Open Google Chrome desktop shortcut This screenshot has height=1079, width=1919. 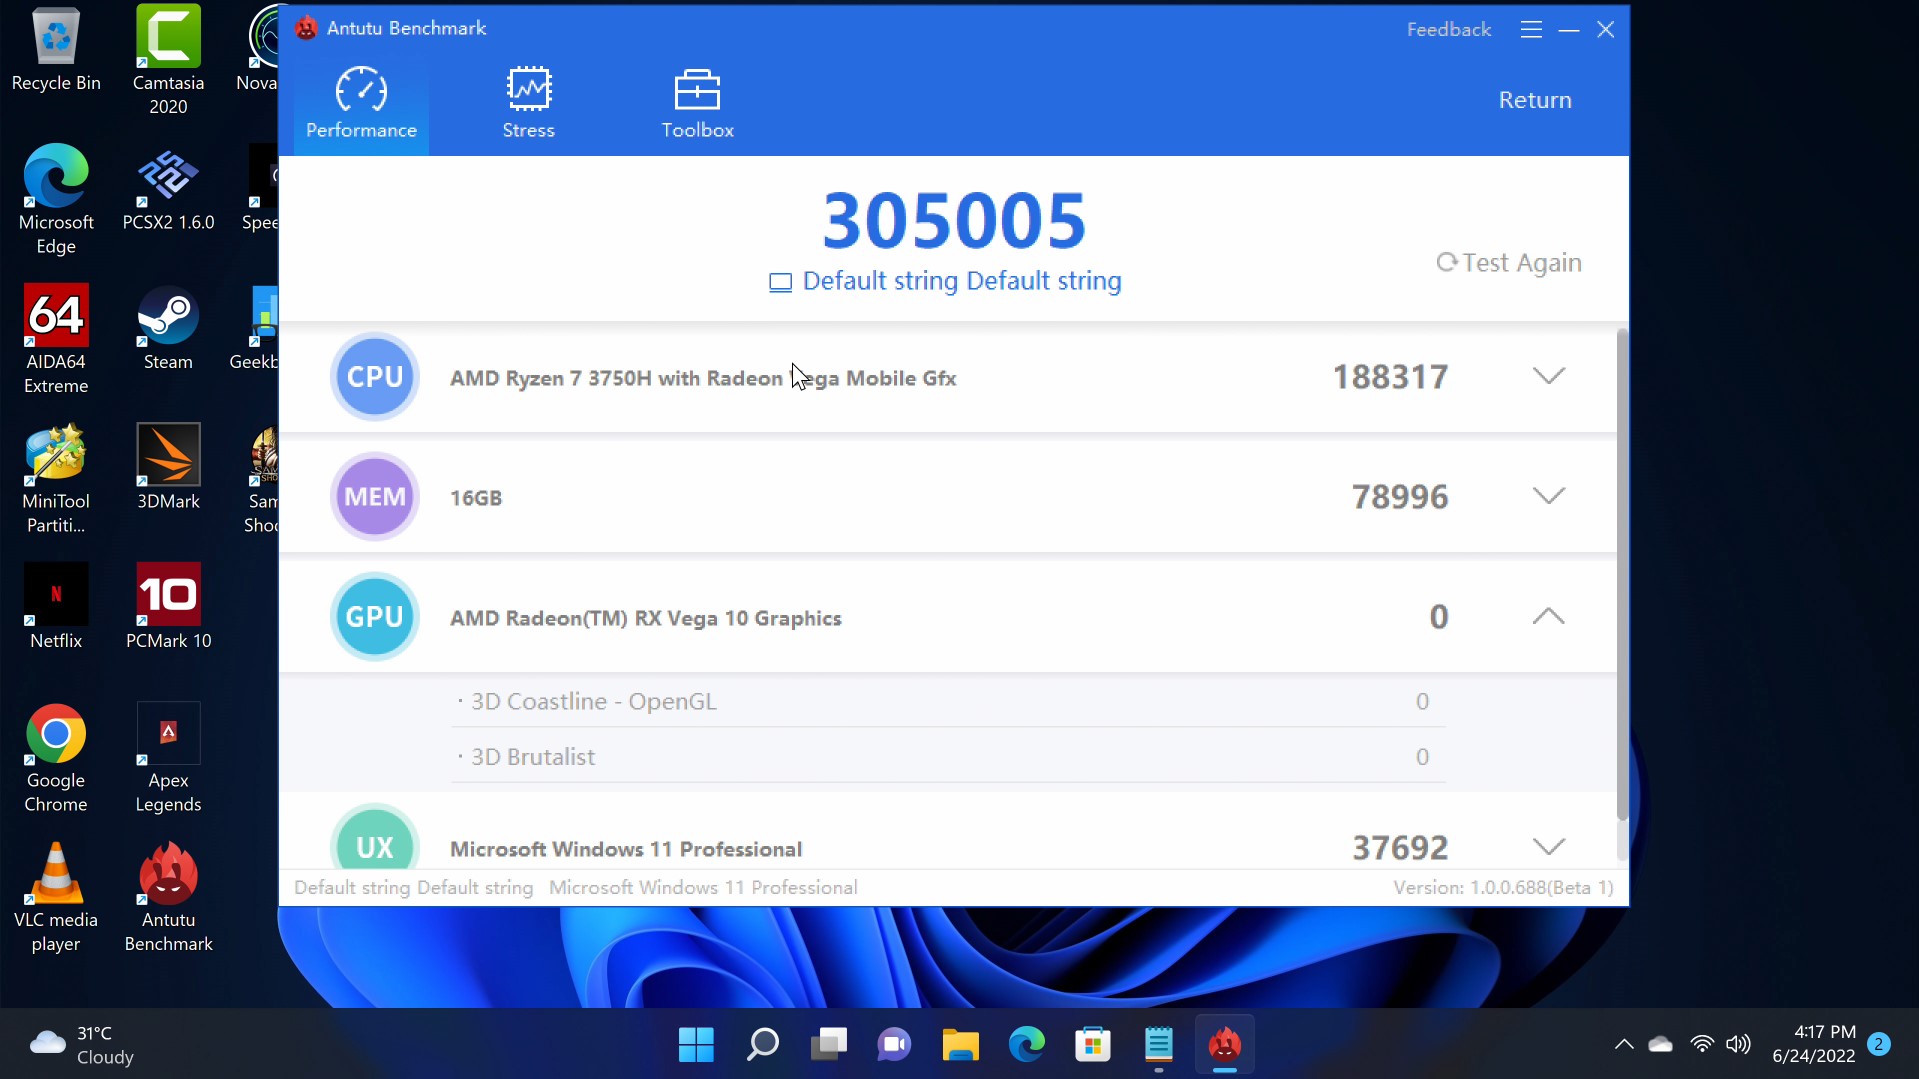56,758
